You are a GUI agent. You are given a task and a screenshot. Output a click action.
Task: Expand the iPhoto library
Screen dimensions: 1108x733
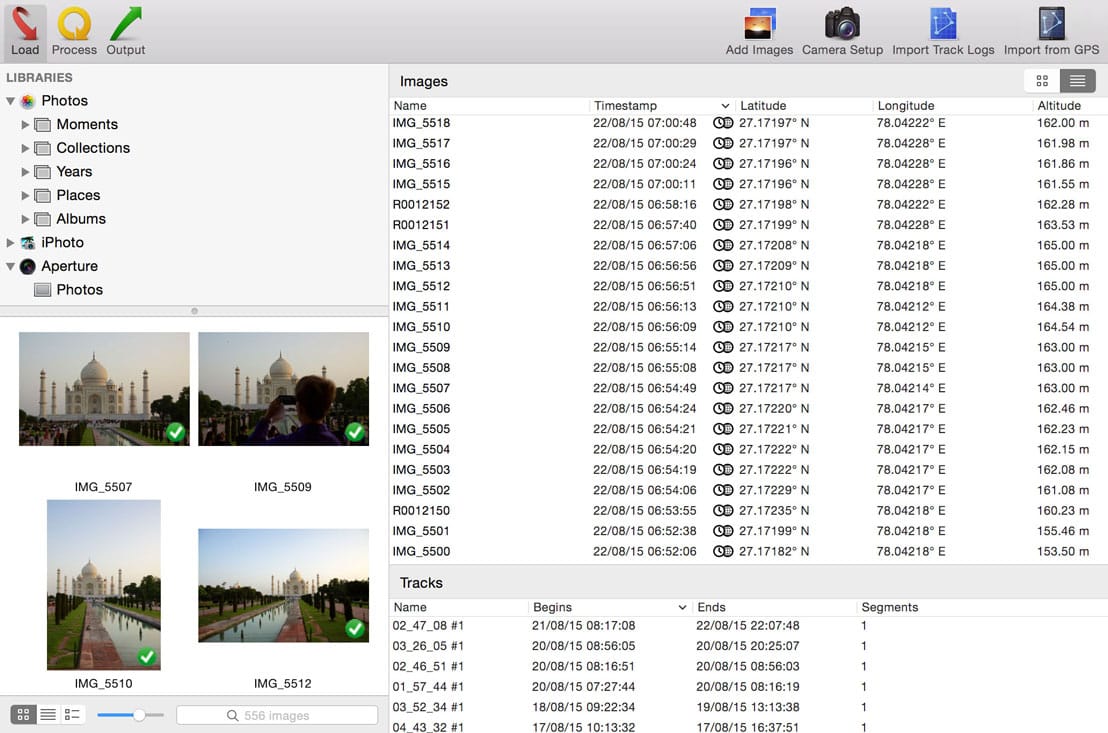click(11, 243)
